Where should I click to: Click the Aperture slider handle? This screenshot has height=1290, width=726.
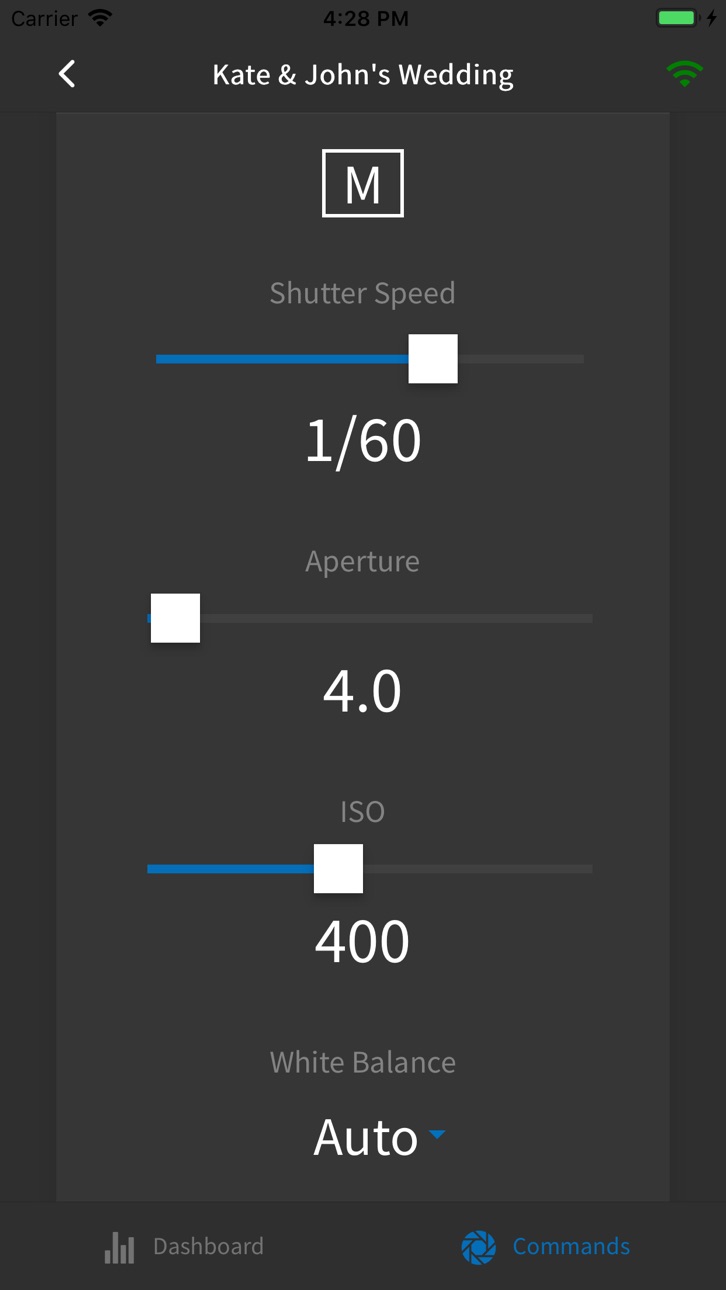pos(175,618)
